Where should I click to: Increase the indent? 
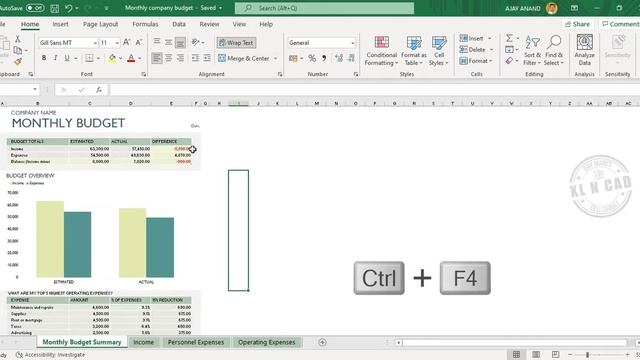(x=207, y=58)
